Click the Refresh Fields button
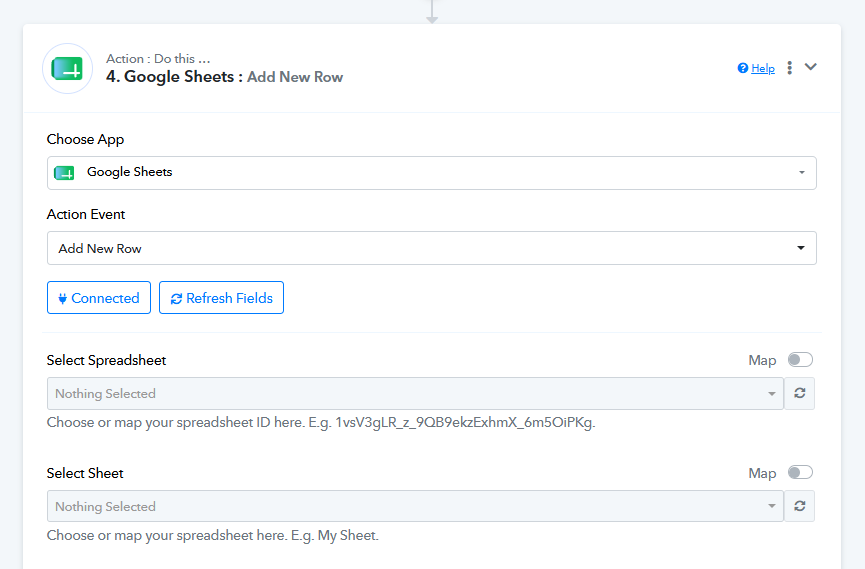 [x=221, y=297]
